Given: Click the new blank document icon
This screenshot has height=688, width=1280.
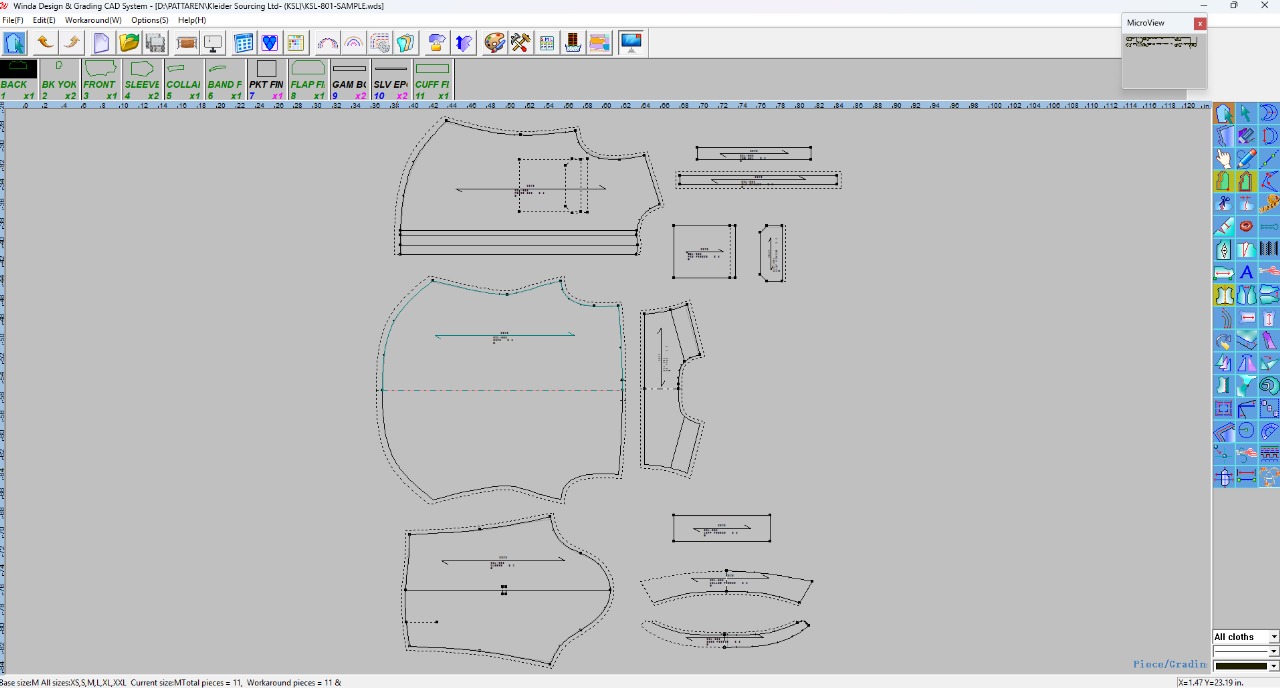Looking at the screenshot, I should [101, 43].
